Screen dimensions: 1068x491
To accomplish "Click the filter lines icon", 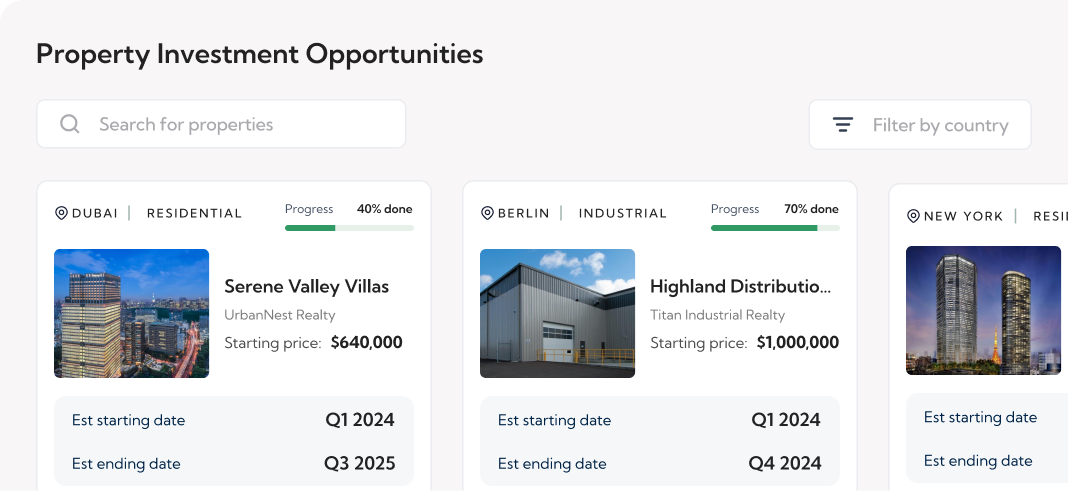I will (x=843, y=125).
